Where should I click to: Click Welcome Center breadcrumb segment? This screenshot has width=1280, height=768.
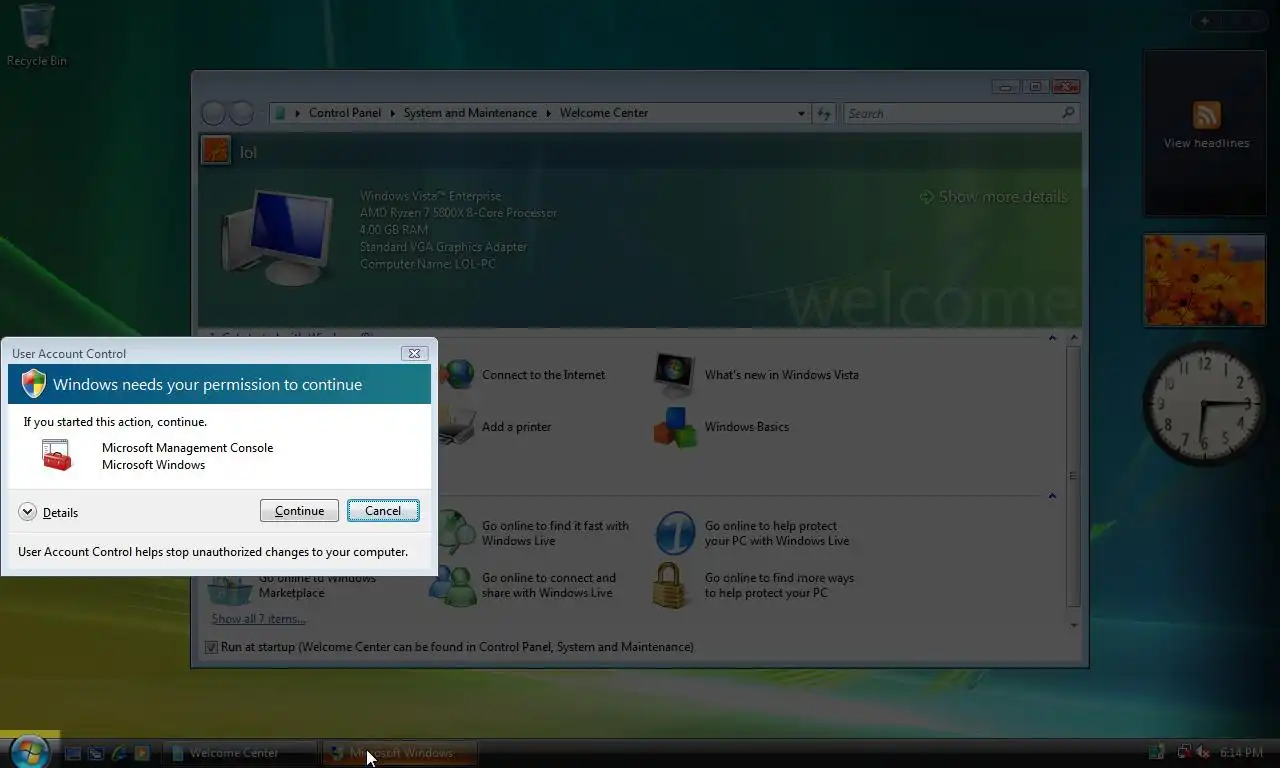[604, 113]
